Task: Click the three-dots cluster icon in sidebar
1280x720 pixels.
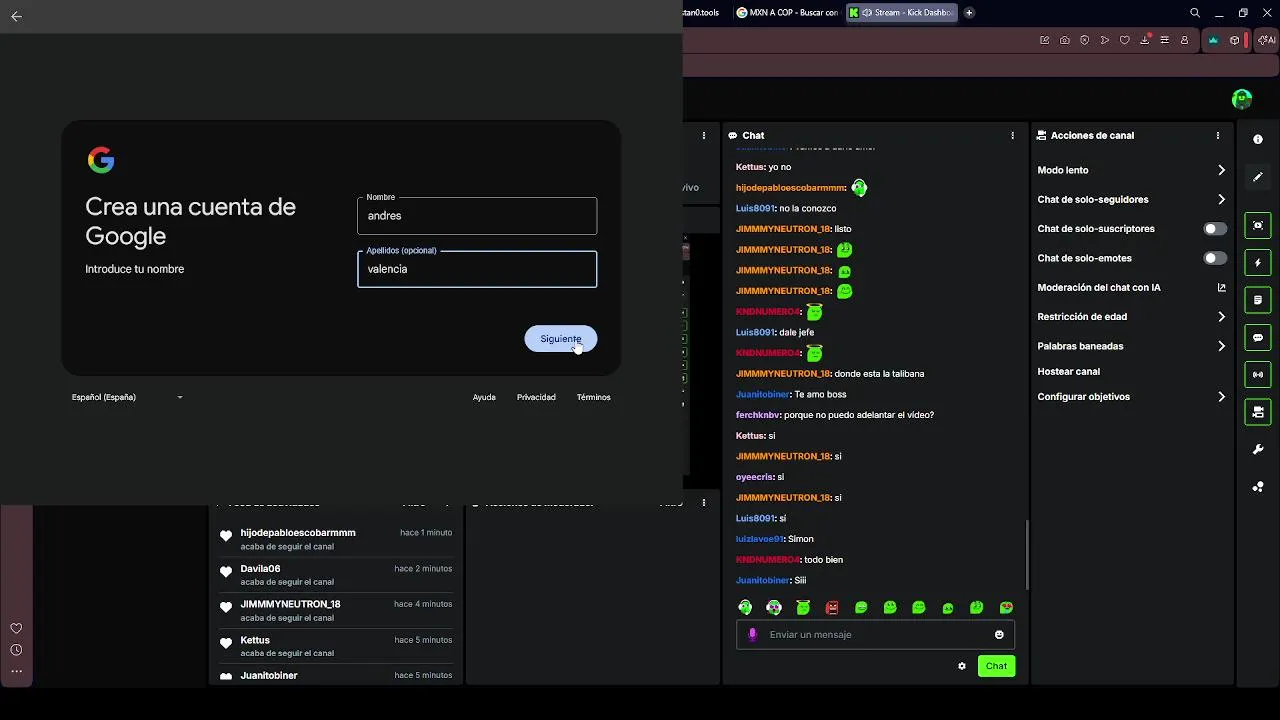Action: tap(1258, 487)
